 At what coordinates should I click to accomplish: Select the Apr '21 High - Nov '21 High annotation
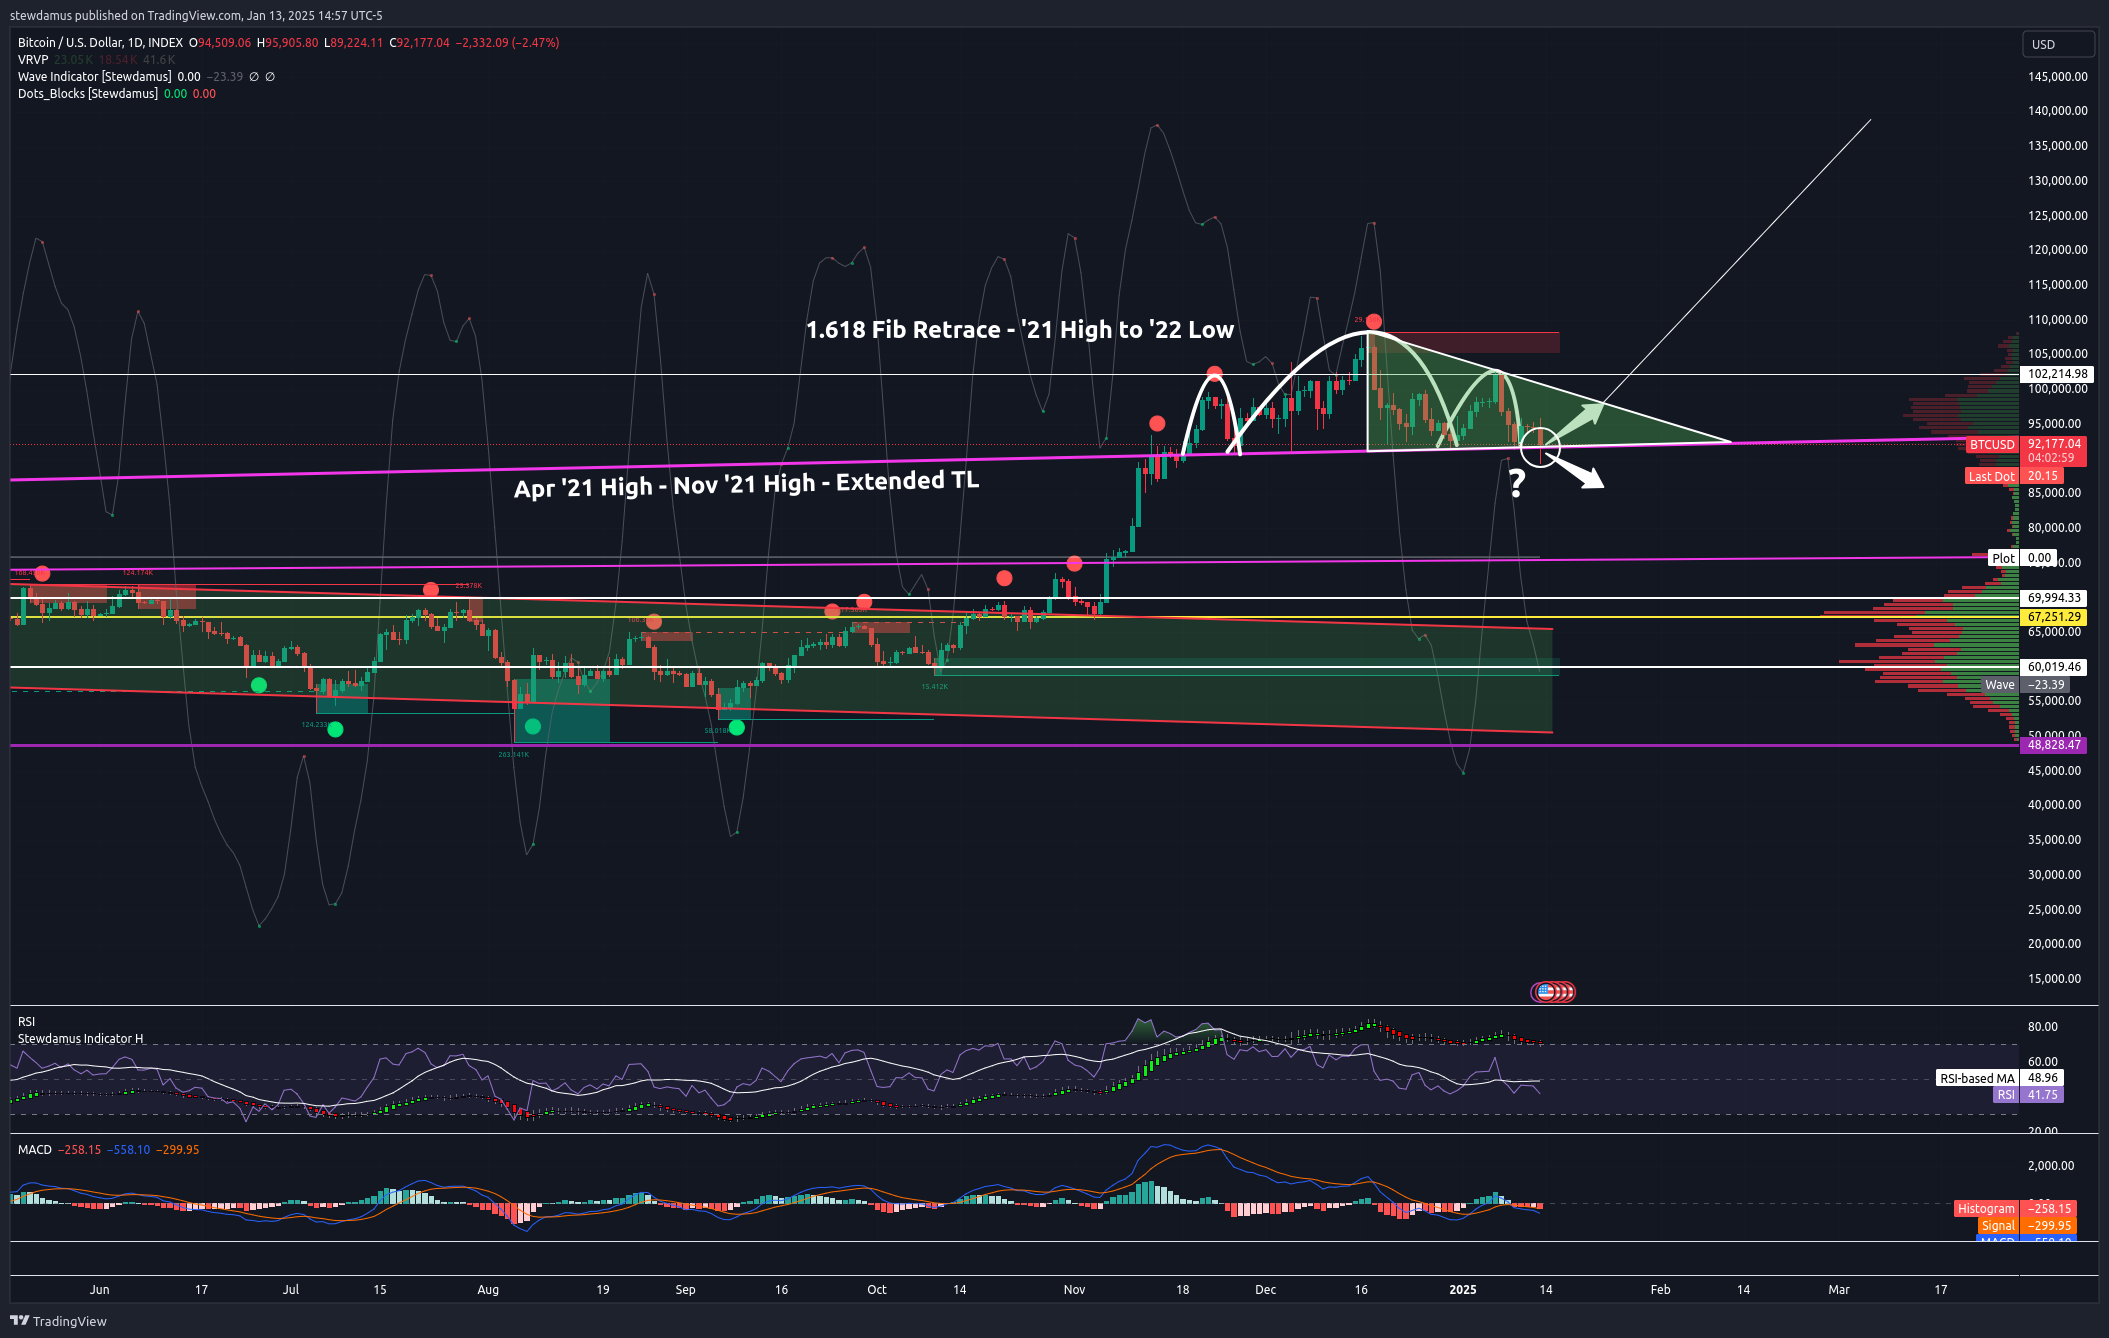(x=746, y=484)
